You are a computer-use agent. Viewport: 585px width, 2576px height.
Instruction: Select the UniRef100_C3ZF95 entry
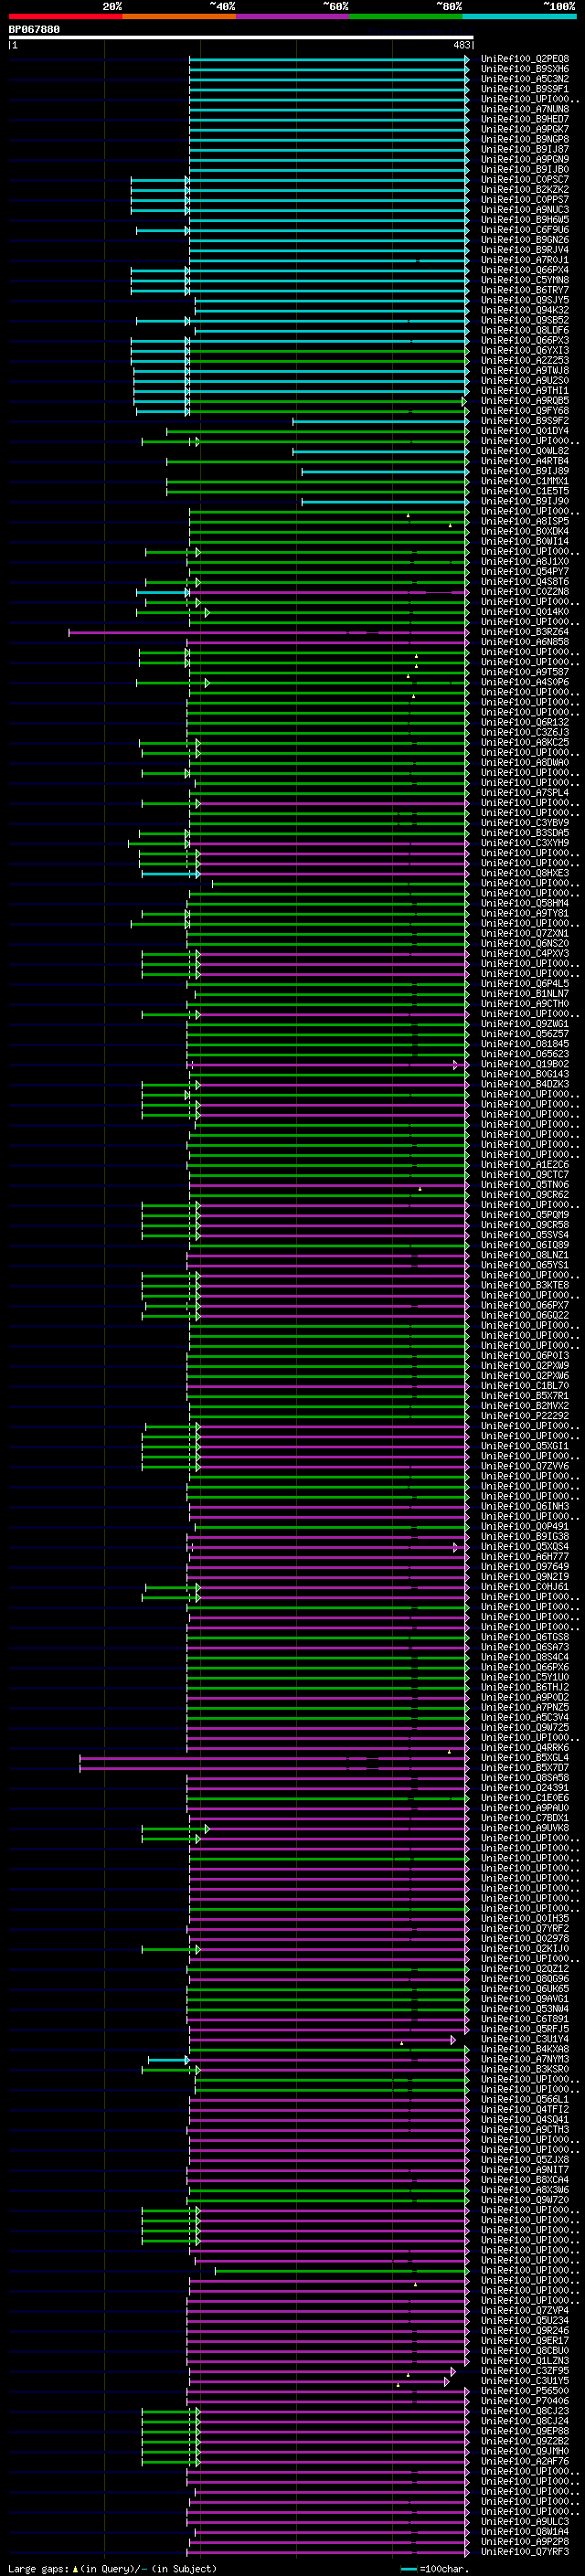(525, 2371)
